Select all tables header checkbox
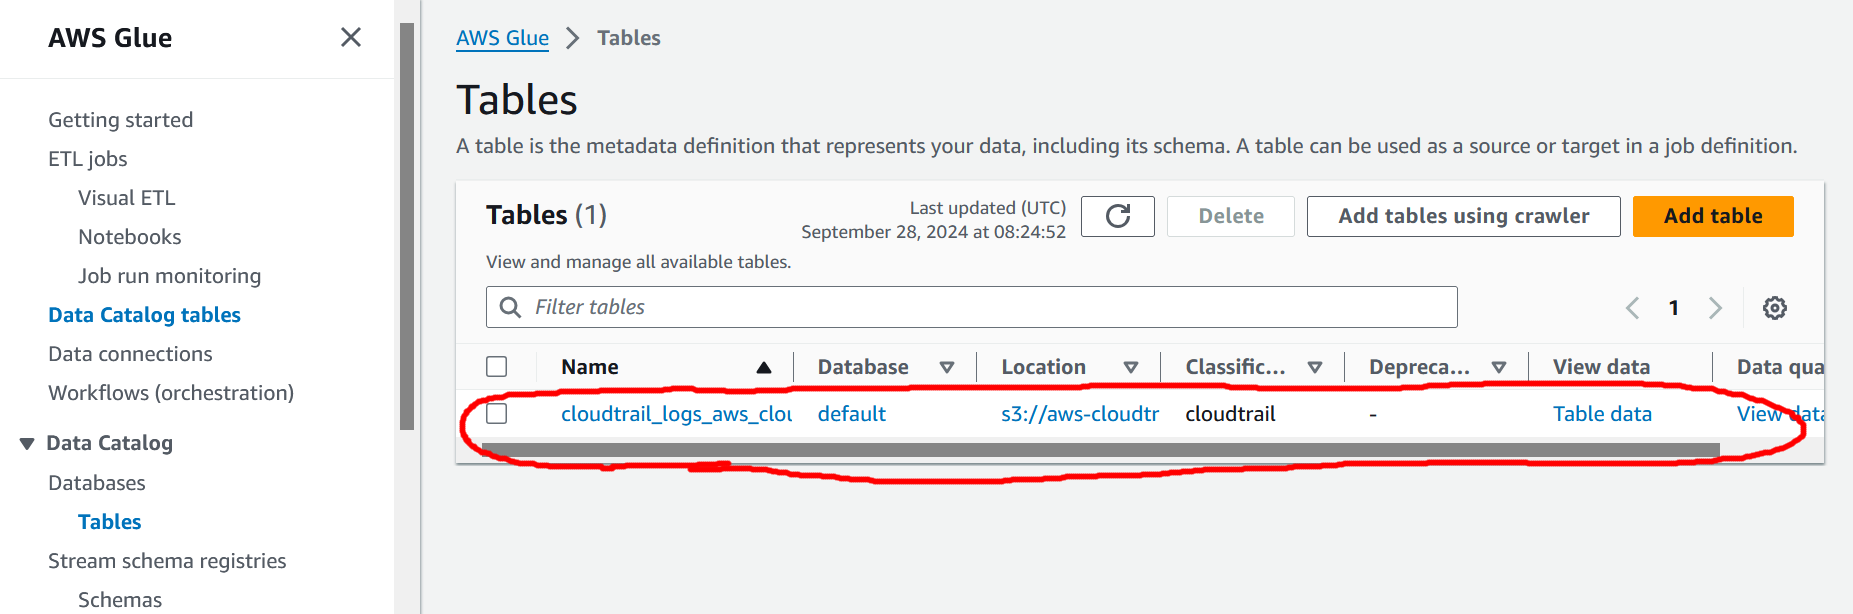 (497, 367)
